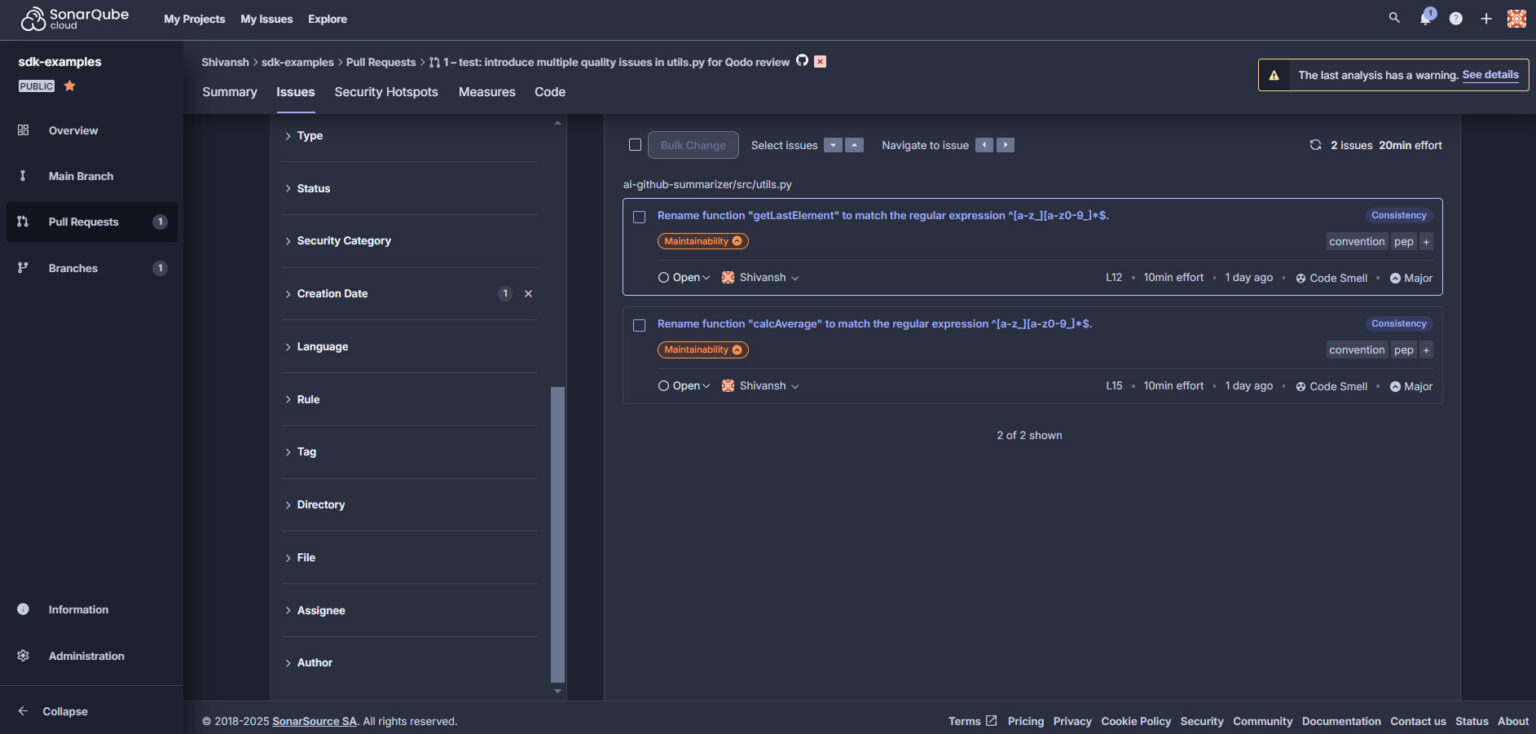Switch to the Measures tab
1536x734 pixels.
point(487,91)
